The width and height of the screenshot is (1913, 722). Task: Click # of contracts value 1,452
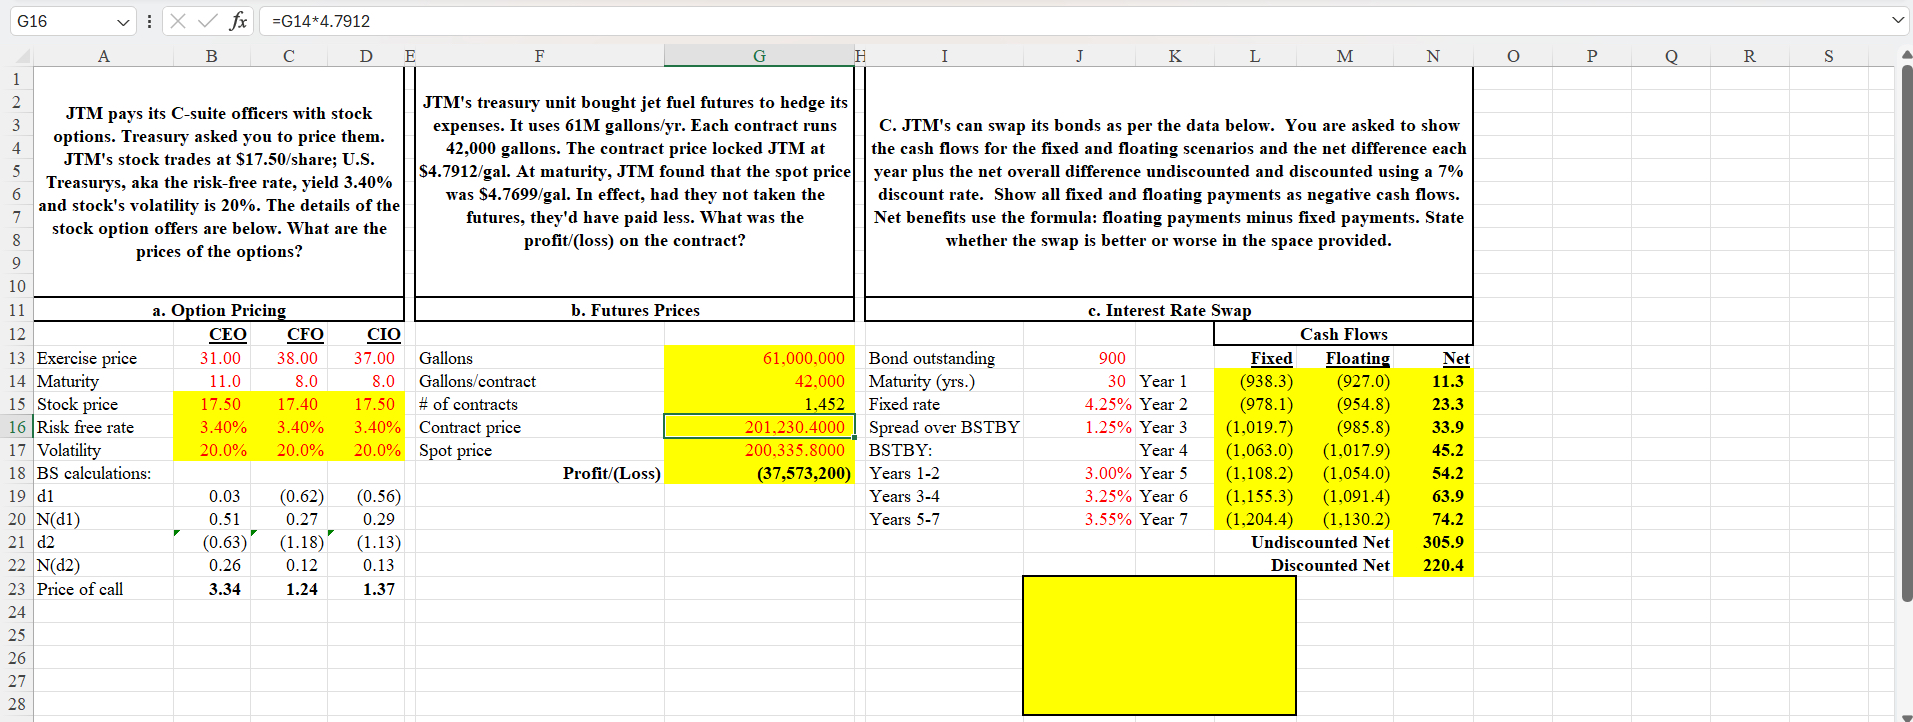(x=759, y=404)
